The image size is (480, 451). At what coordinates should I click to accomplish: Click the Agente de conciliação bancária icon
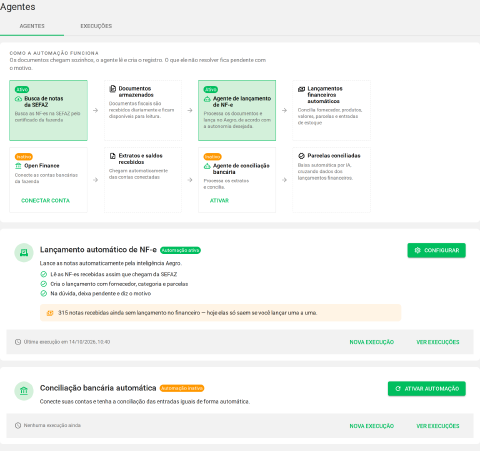[x=207, y=166]
